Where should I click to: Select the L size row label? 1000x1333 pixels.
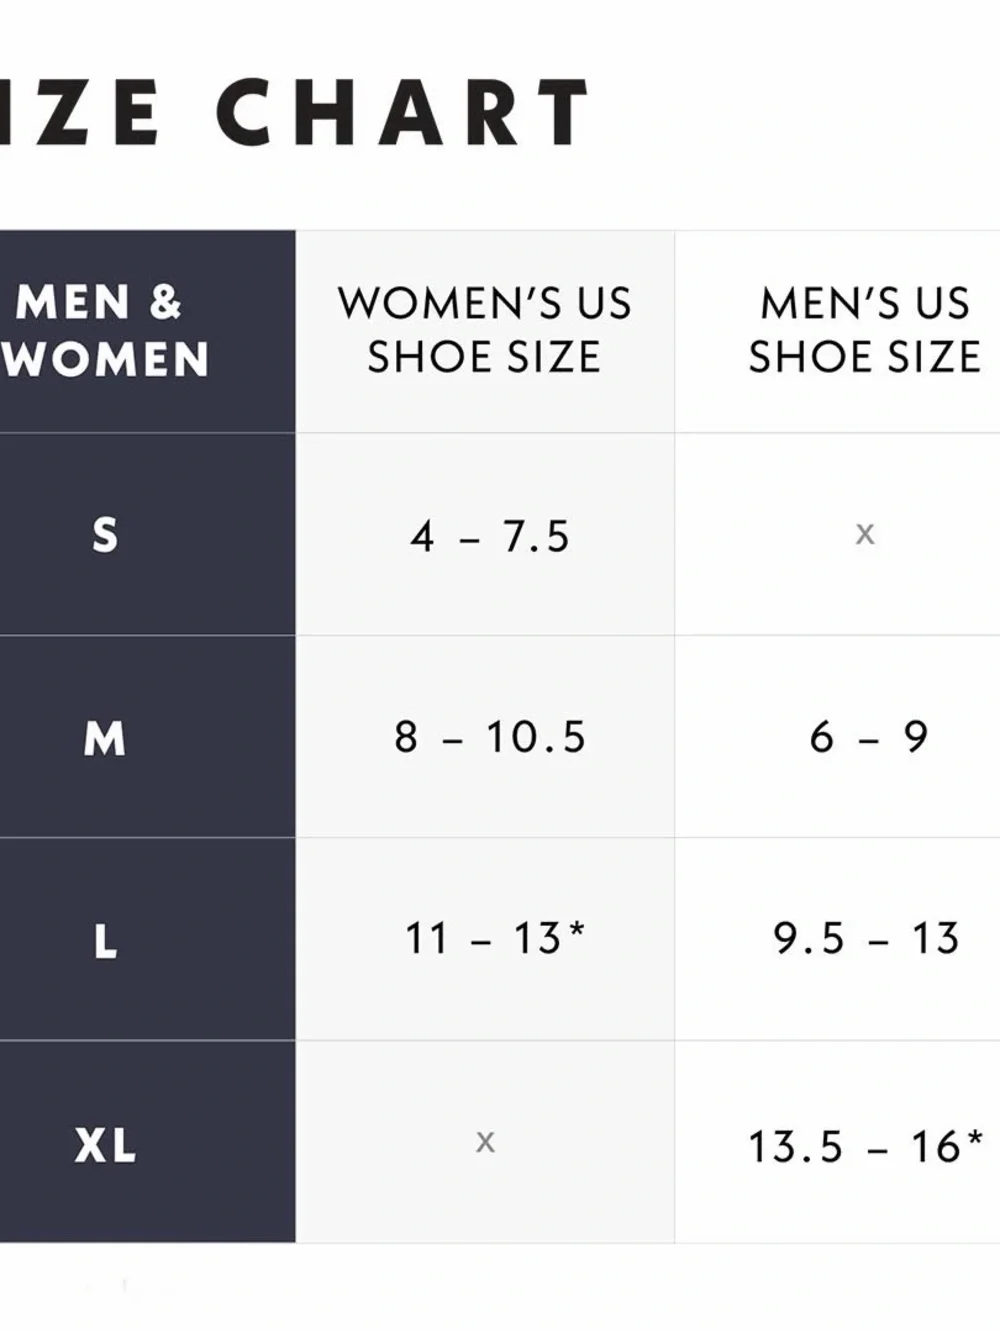coord(105,941)
